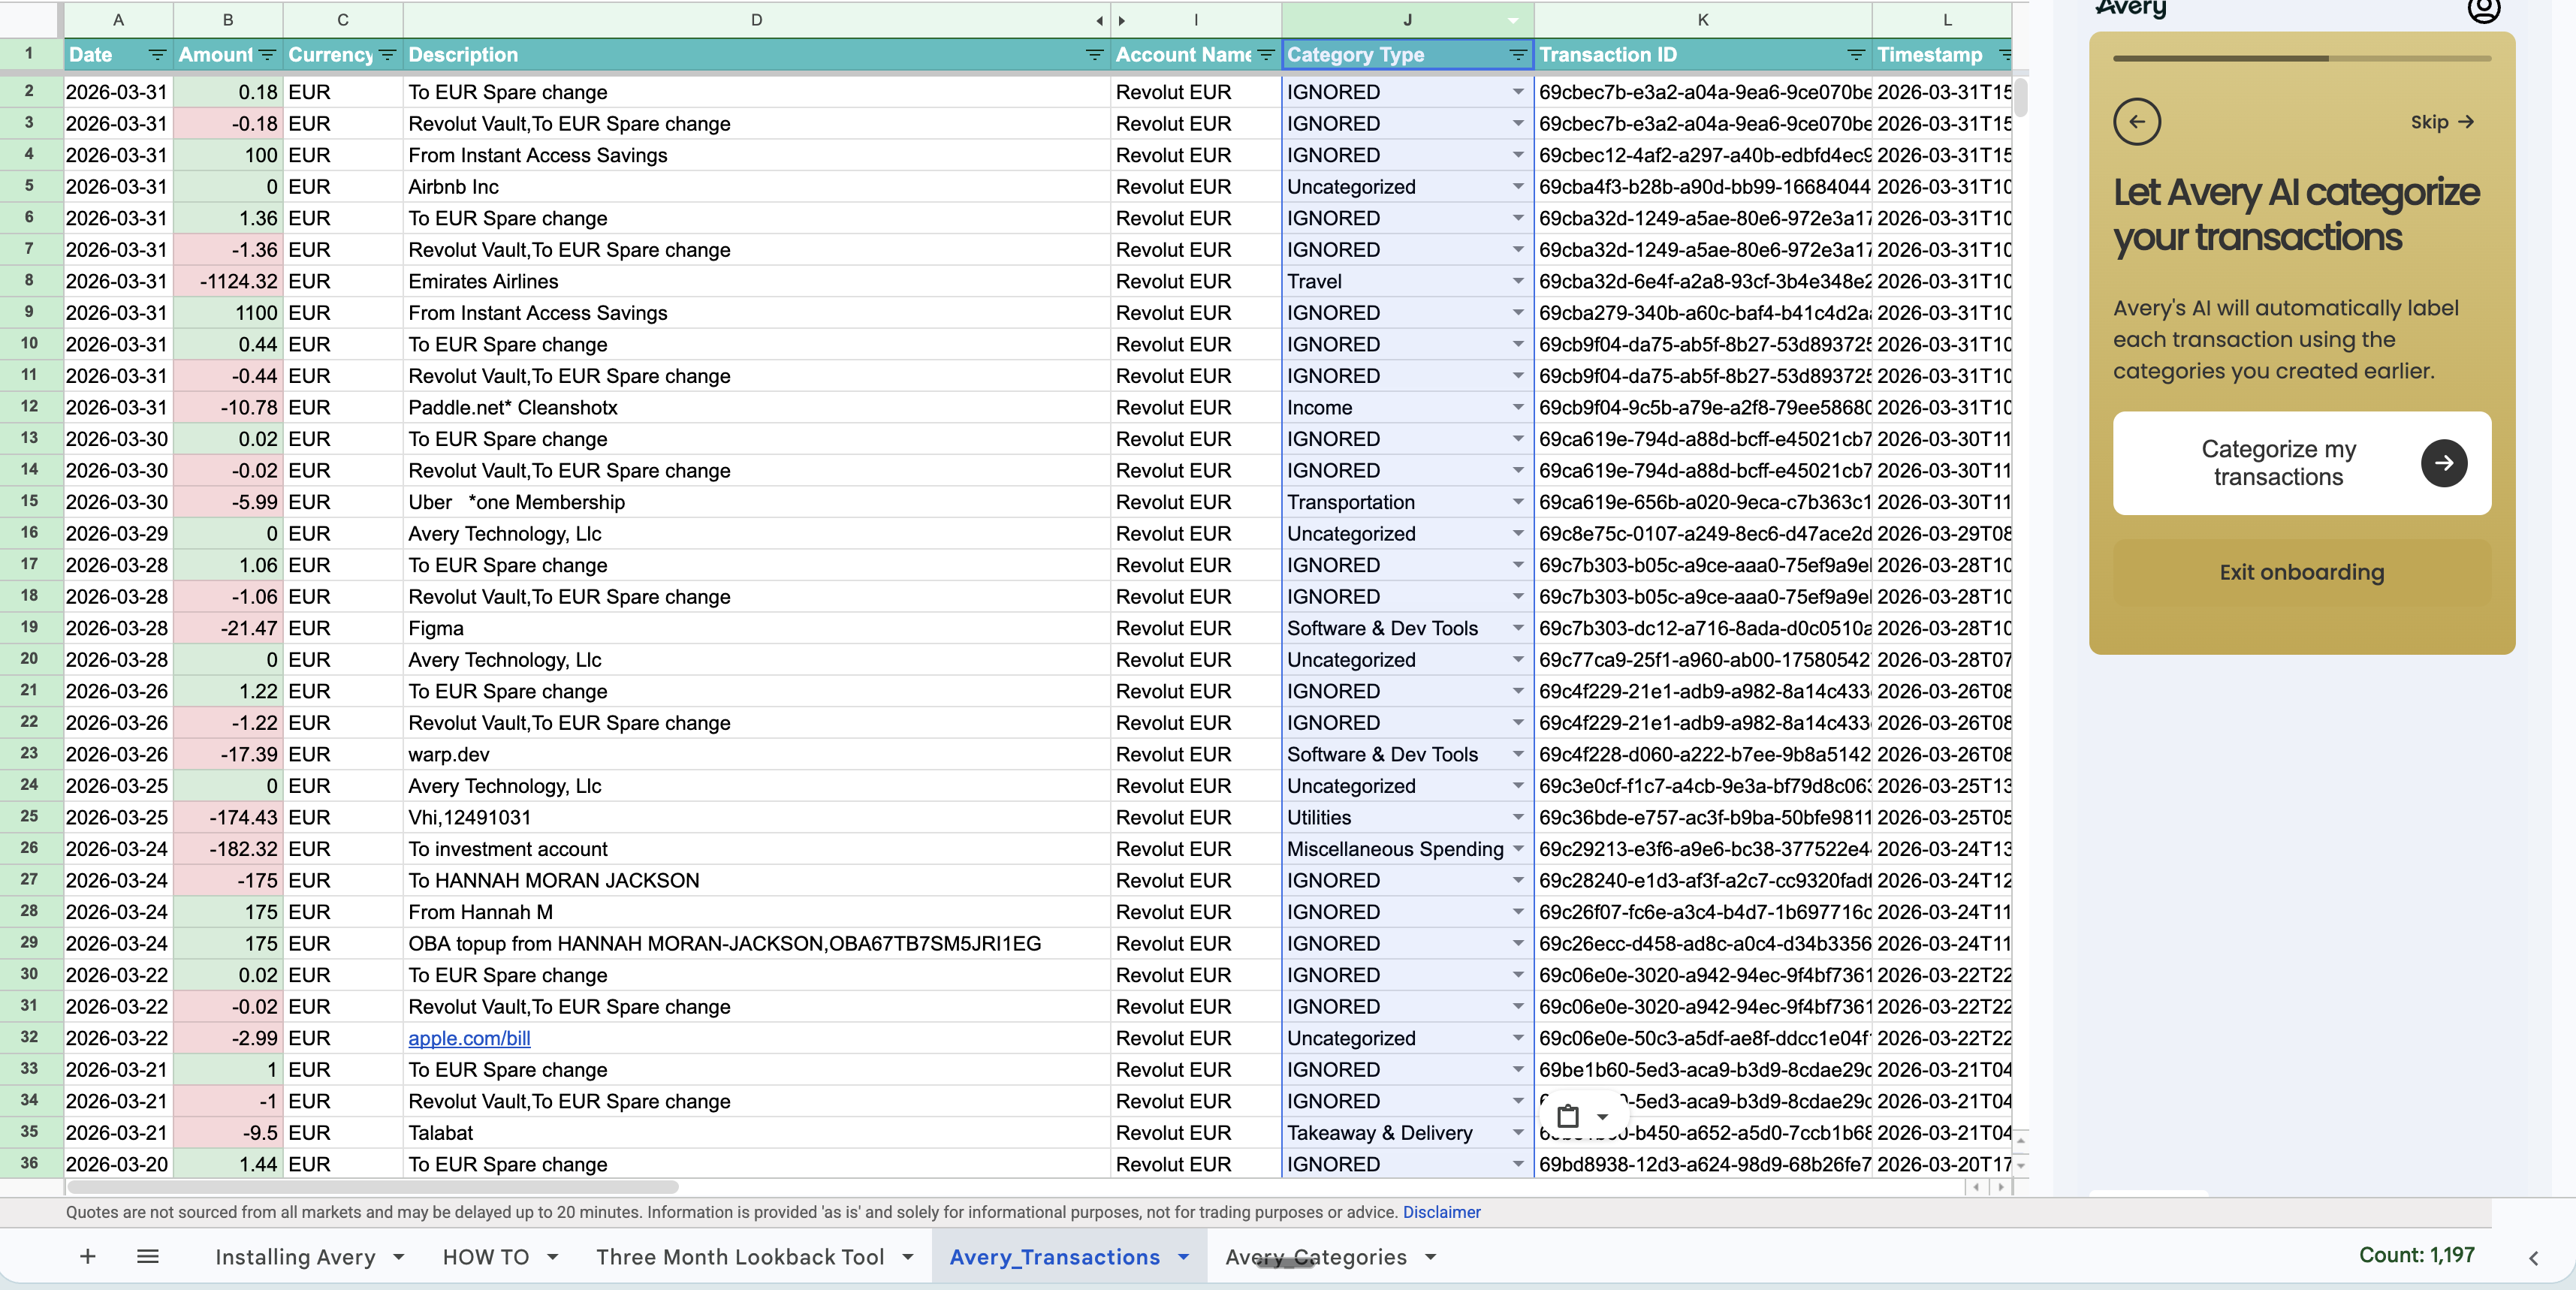This screenshot has width=2576, height=1290.
Task: Click the horizontal scrollbar below the sheet
Action: 370,1188
